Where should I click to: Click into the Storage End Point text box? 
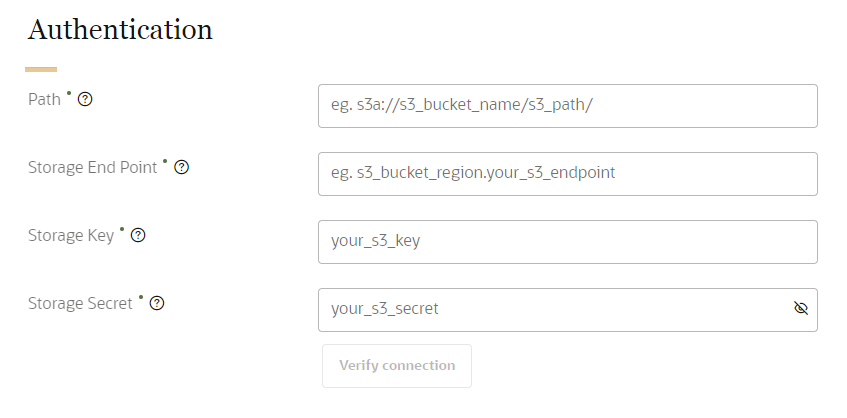tap(567, 174)
